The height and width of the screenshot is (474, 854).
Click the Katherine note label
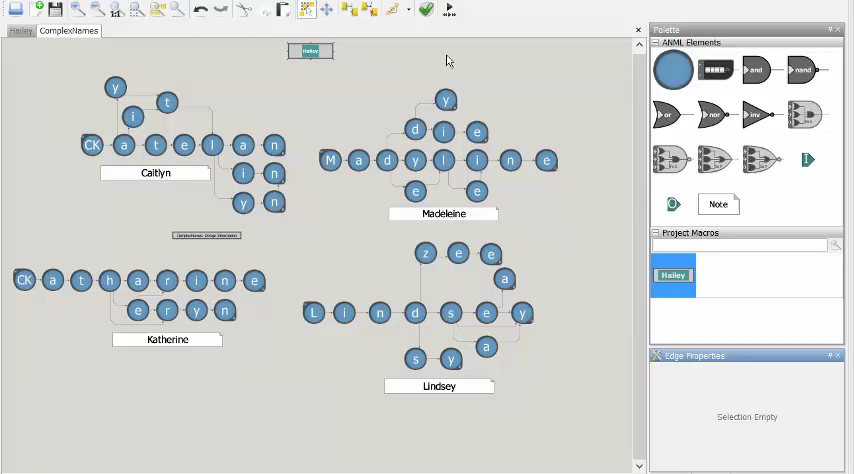click(167, 339)
